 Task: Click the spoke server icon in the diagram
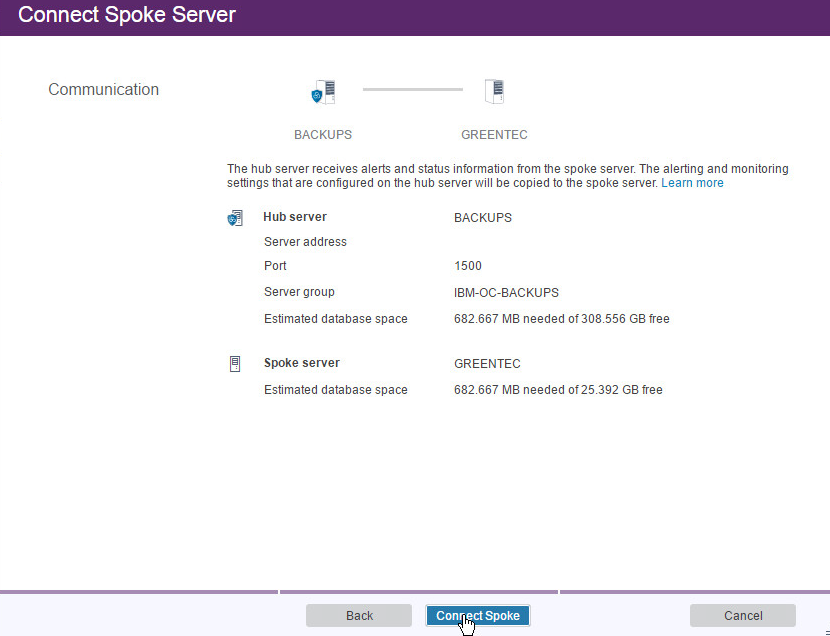coord(494,92)
